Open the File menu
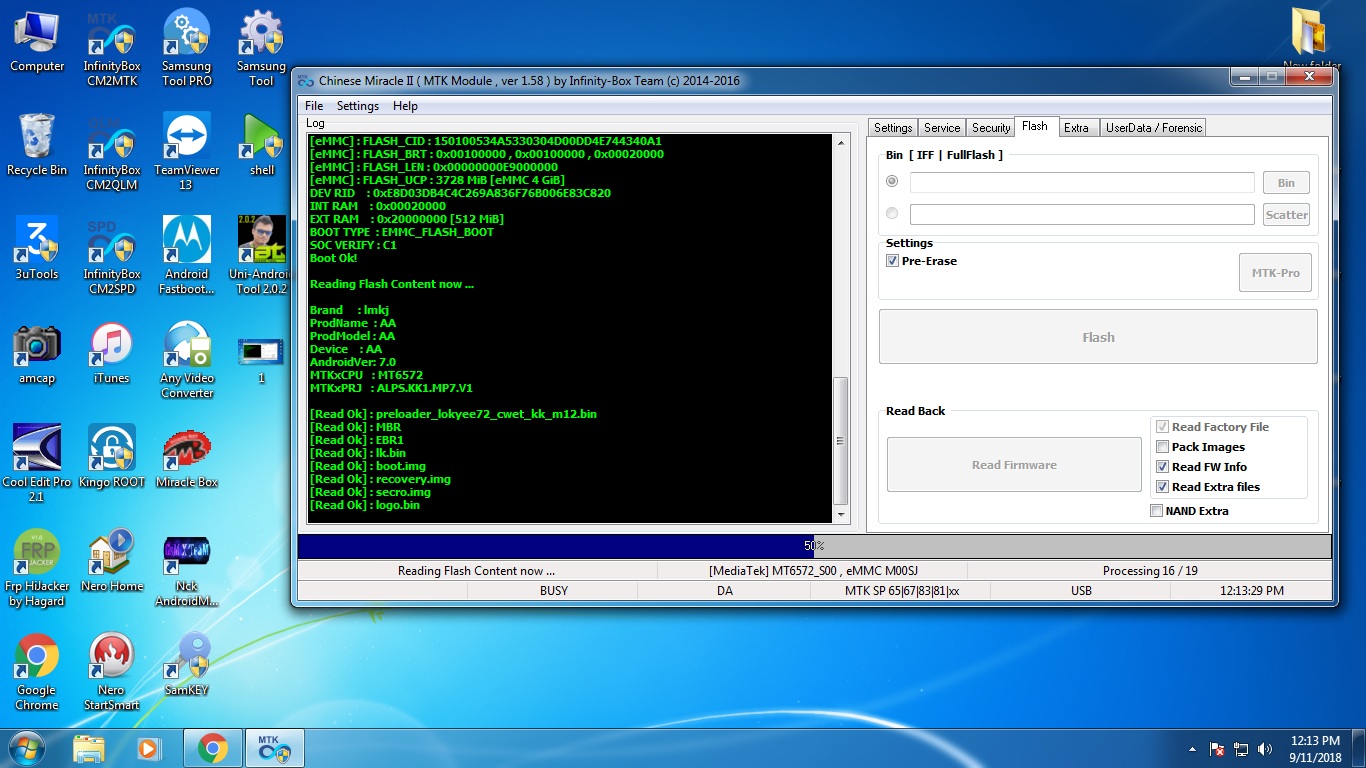The image size is (1366, 768). tap(314, 106)
